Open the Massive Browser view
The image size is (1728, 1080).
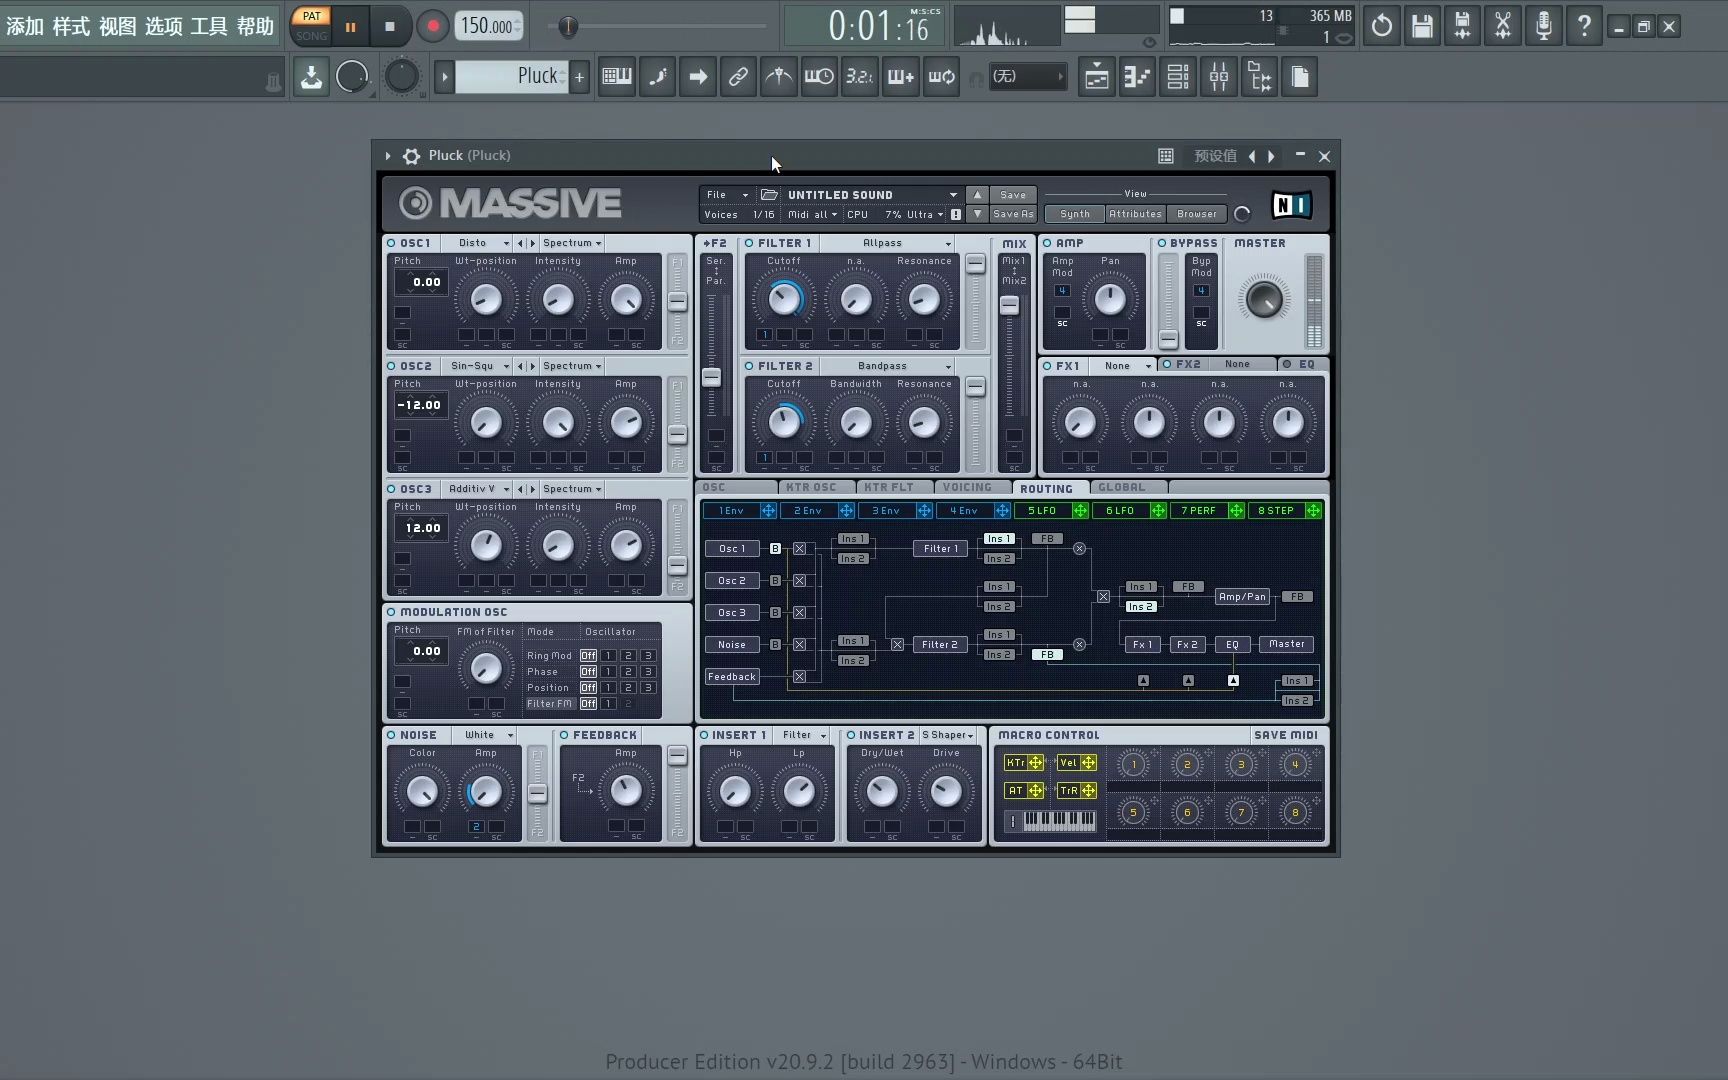tap(1197, 214)
